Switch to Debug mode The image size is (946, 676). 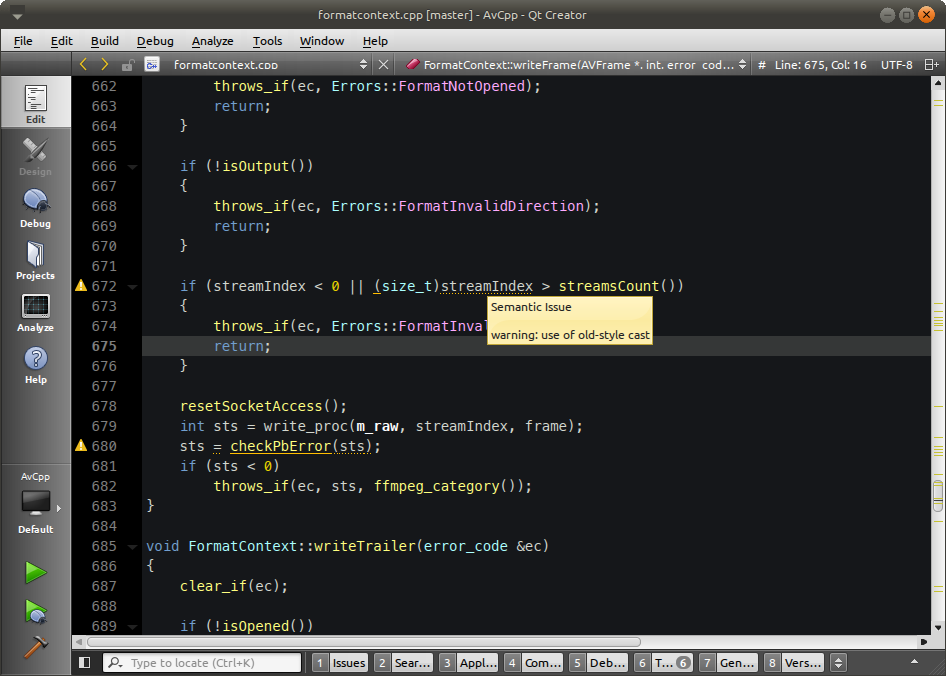36,209
